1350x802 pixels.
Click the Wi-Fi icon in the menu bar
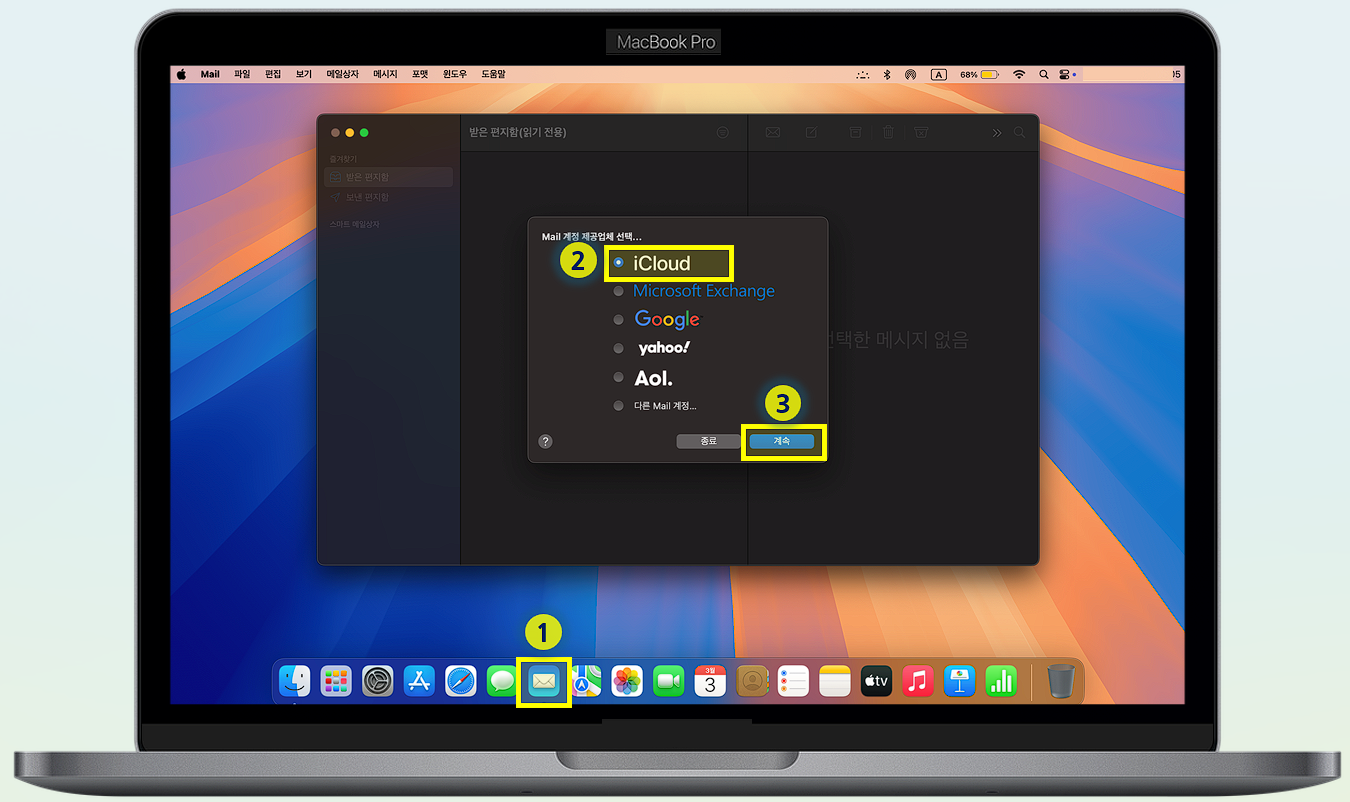(1019, 73)
